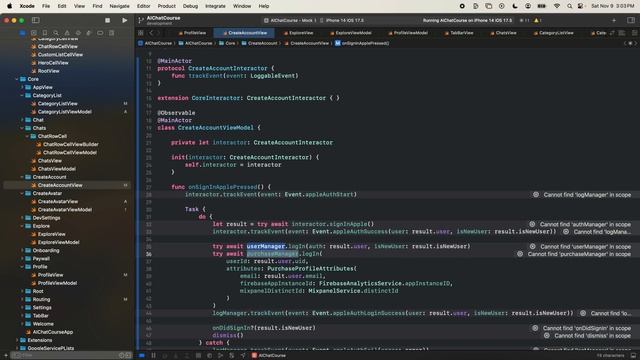This screenshot has height=360, width=640.
Task: Collapse the CategoryList folder
Action: (22, 96)
